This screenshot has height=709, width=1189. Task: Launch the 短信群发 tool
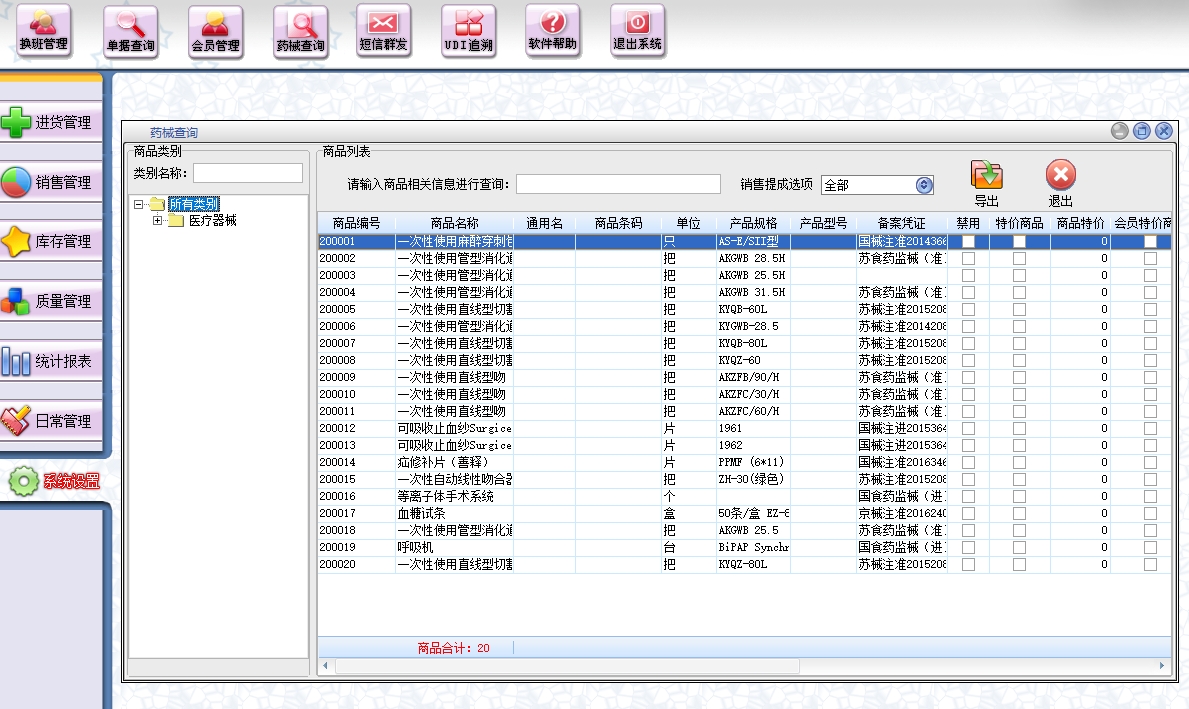tap(383, 30)
